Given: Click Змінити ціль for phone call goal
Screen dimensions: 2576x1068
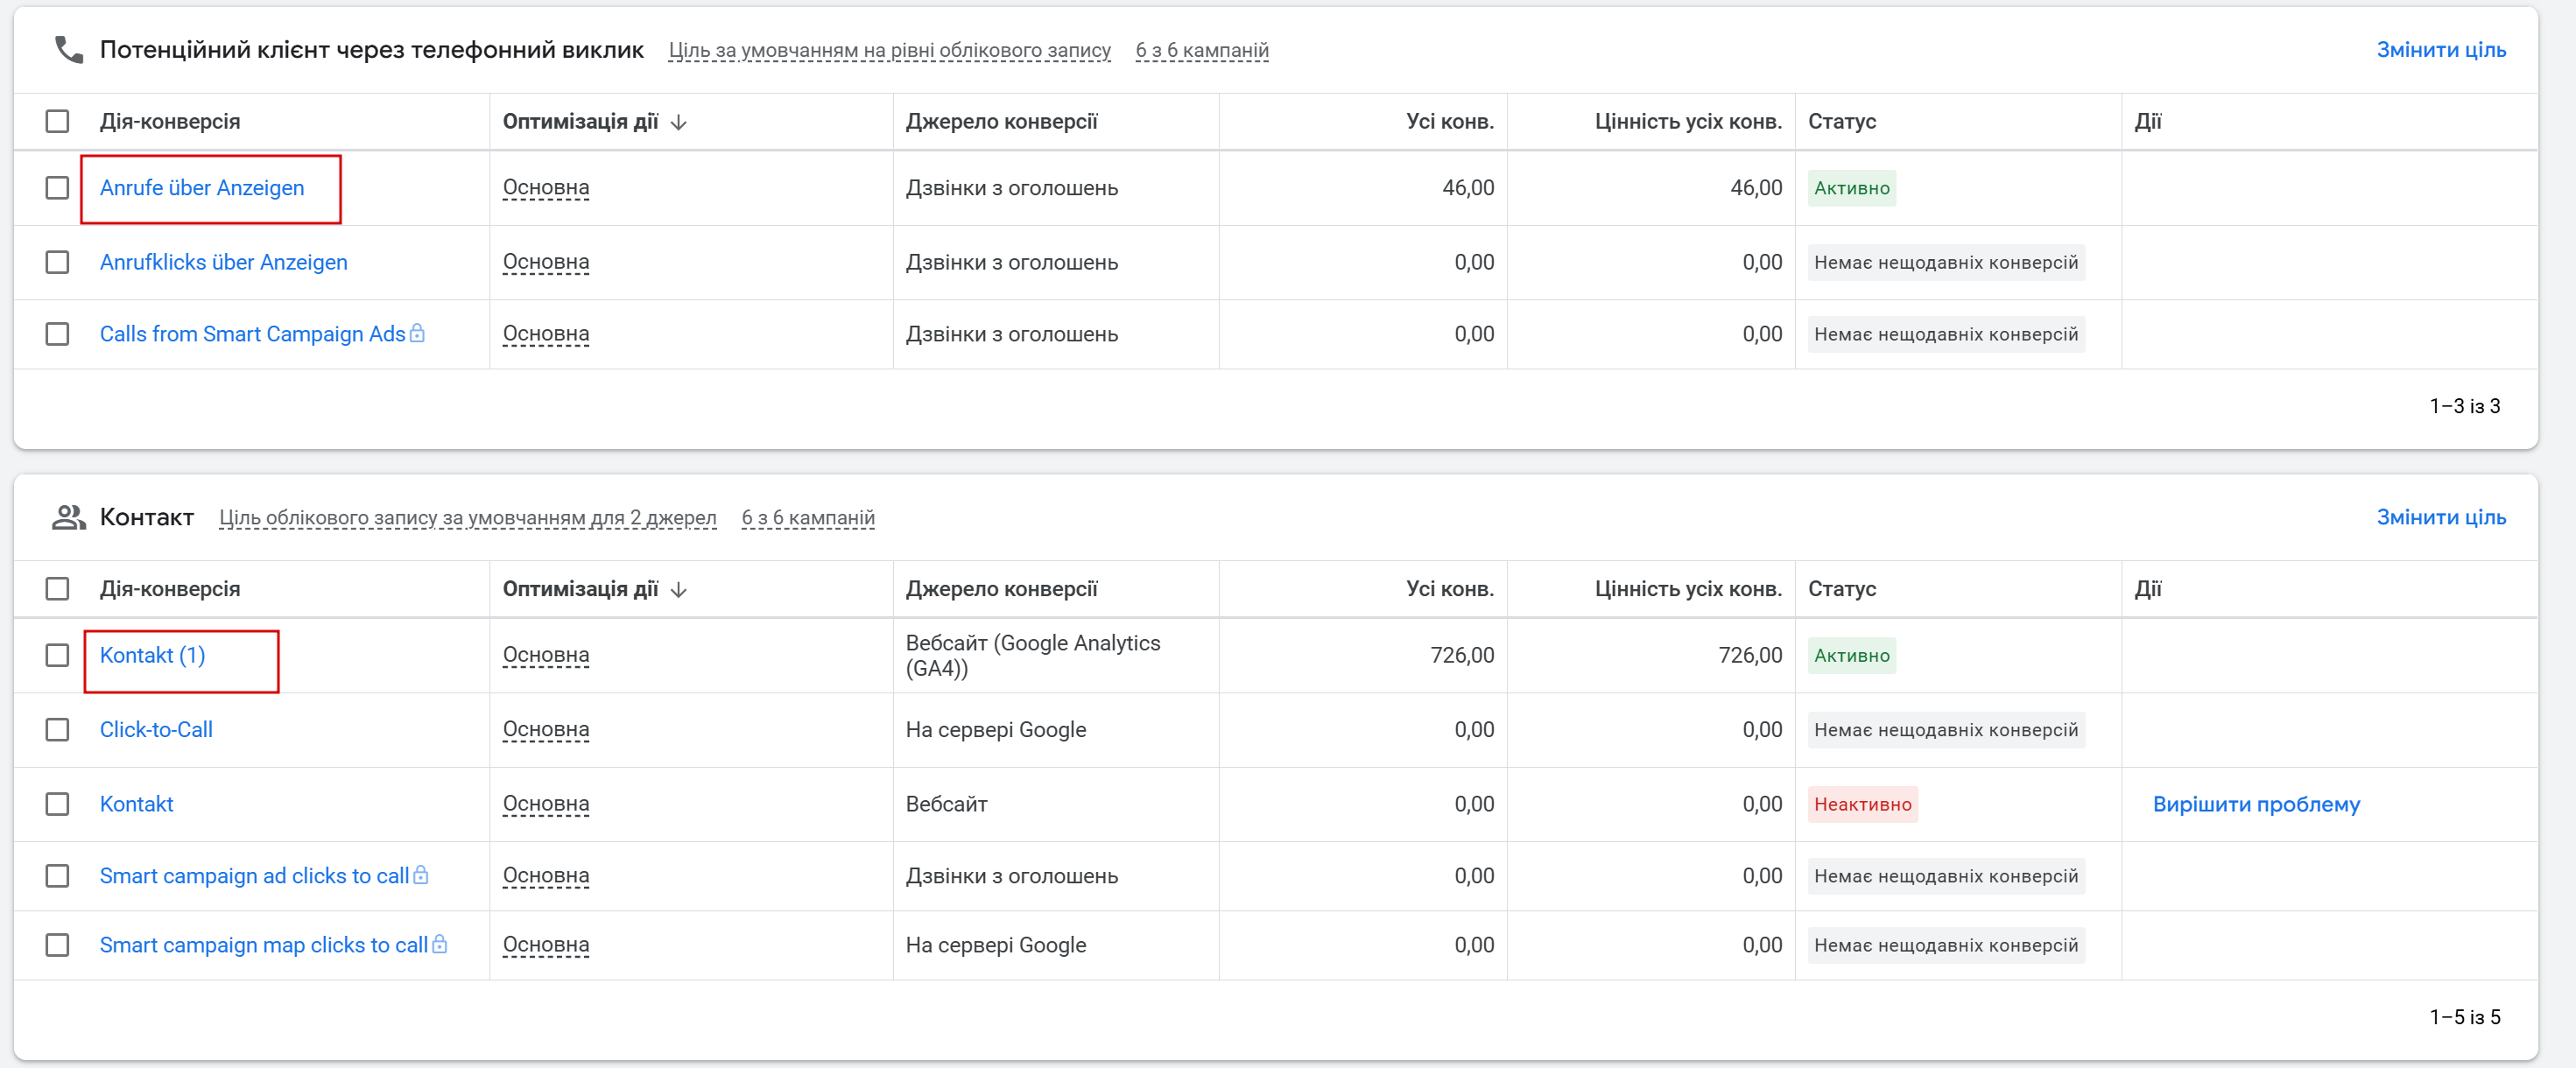Looking at the screenshot, I should (2440, 50).
